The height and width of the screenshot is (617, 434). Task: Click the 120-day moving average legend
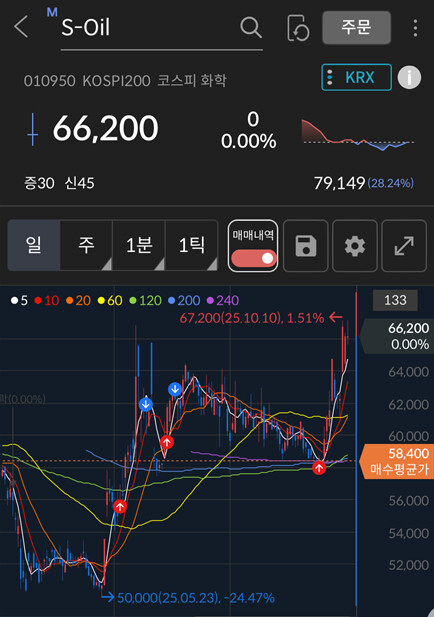pyautogui.click(x=145, y=301)
